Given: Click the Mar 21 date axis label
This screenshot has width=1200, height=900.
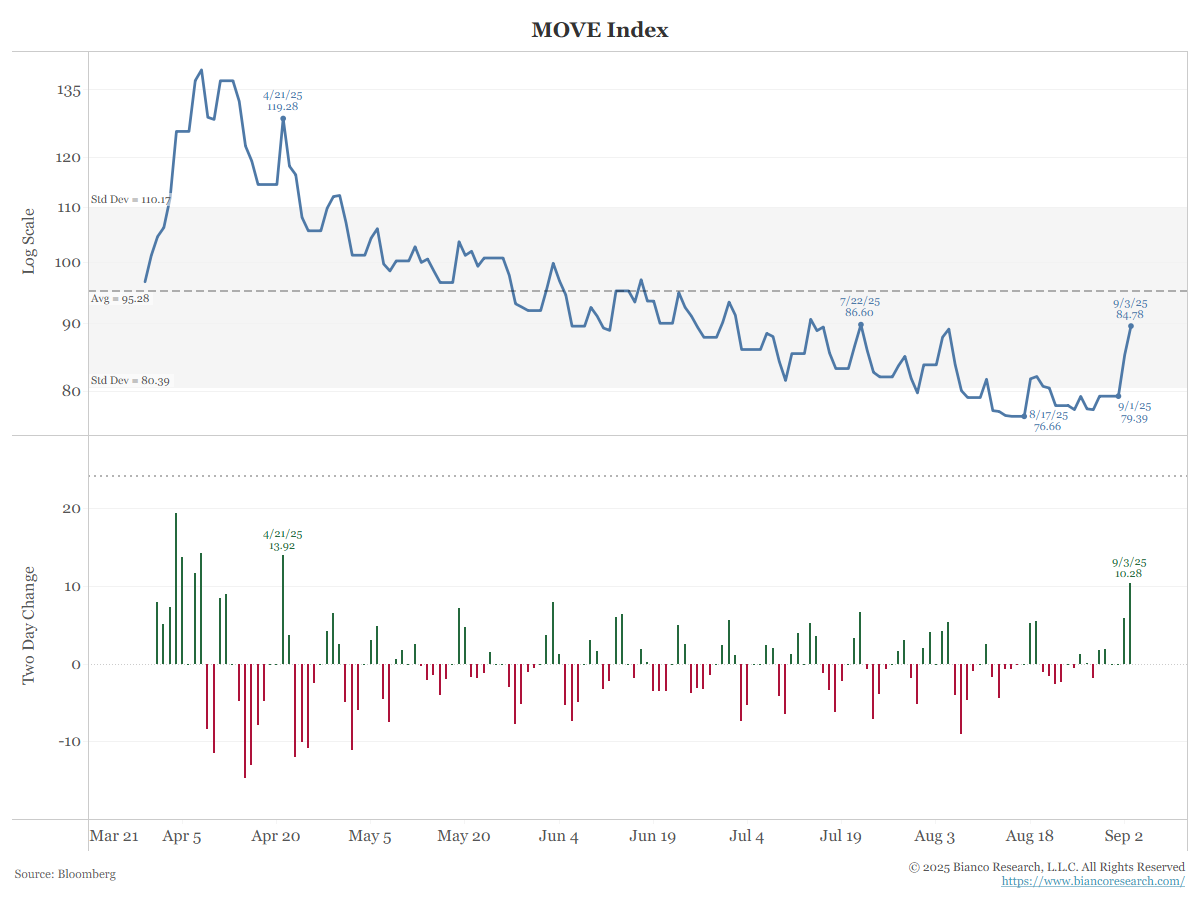Looking at the screenshot, I should pos(114,836).
